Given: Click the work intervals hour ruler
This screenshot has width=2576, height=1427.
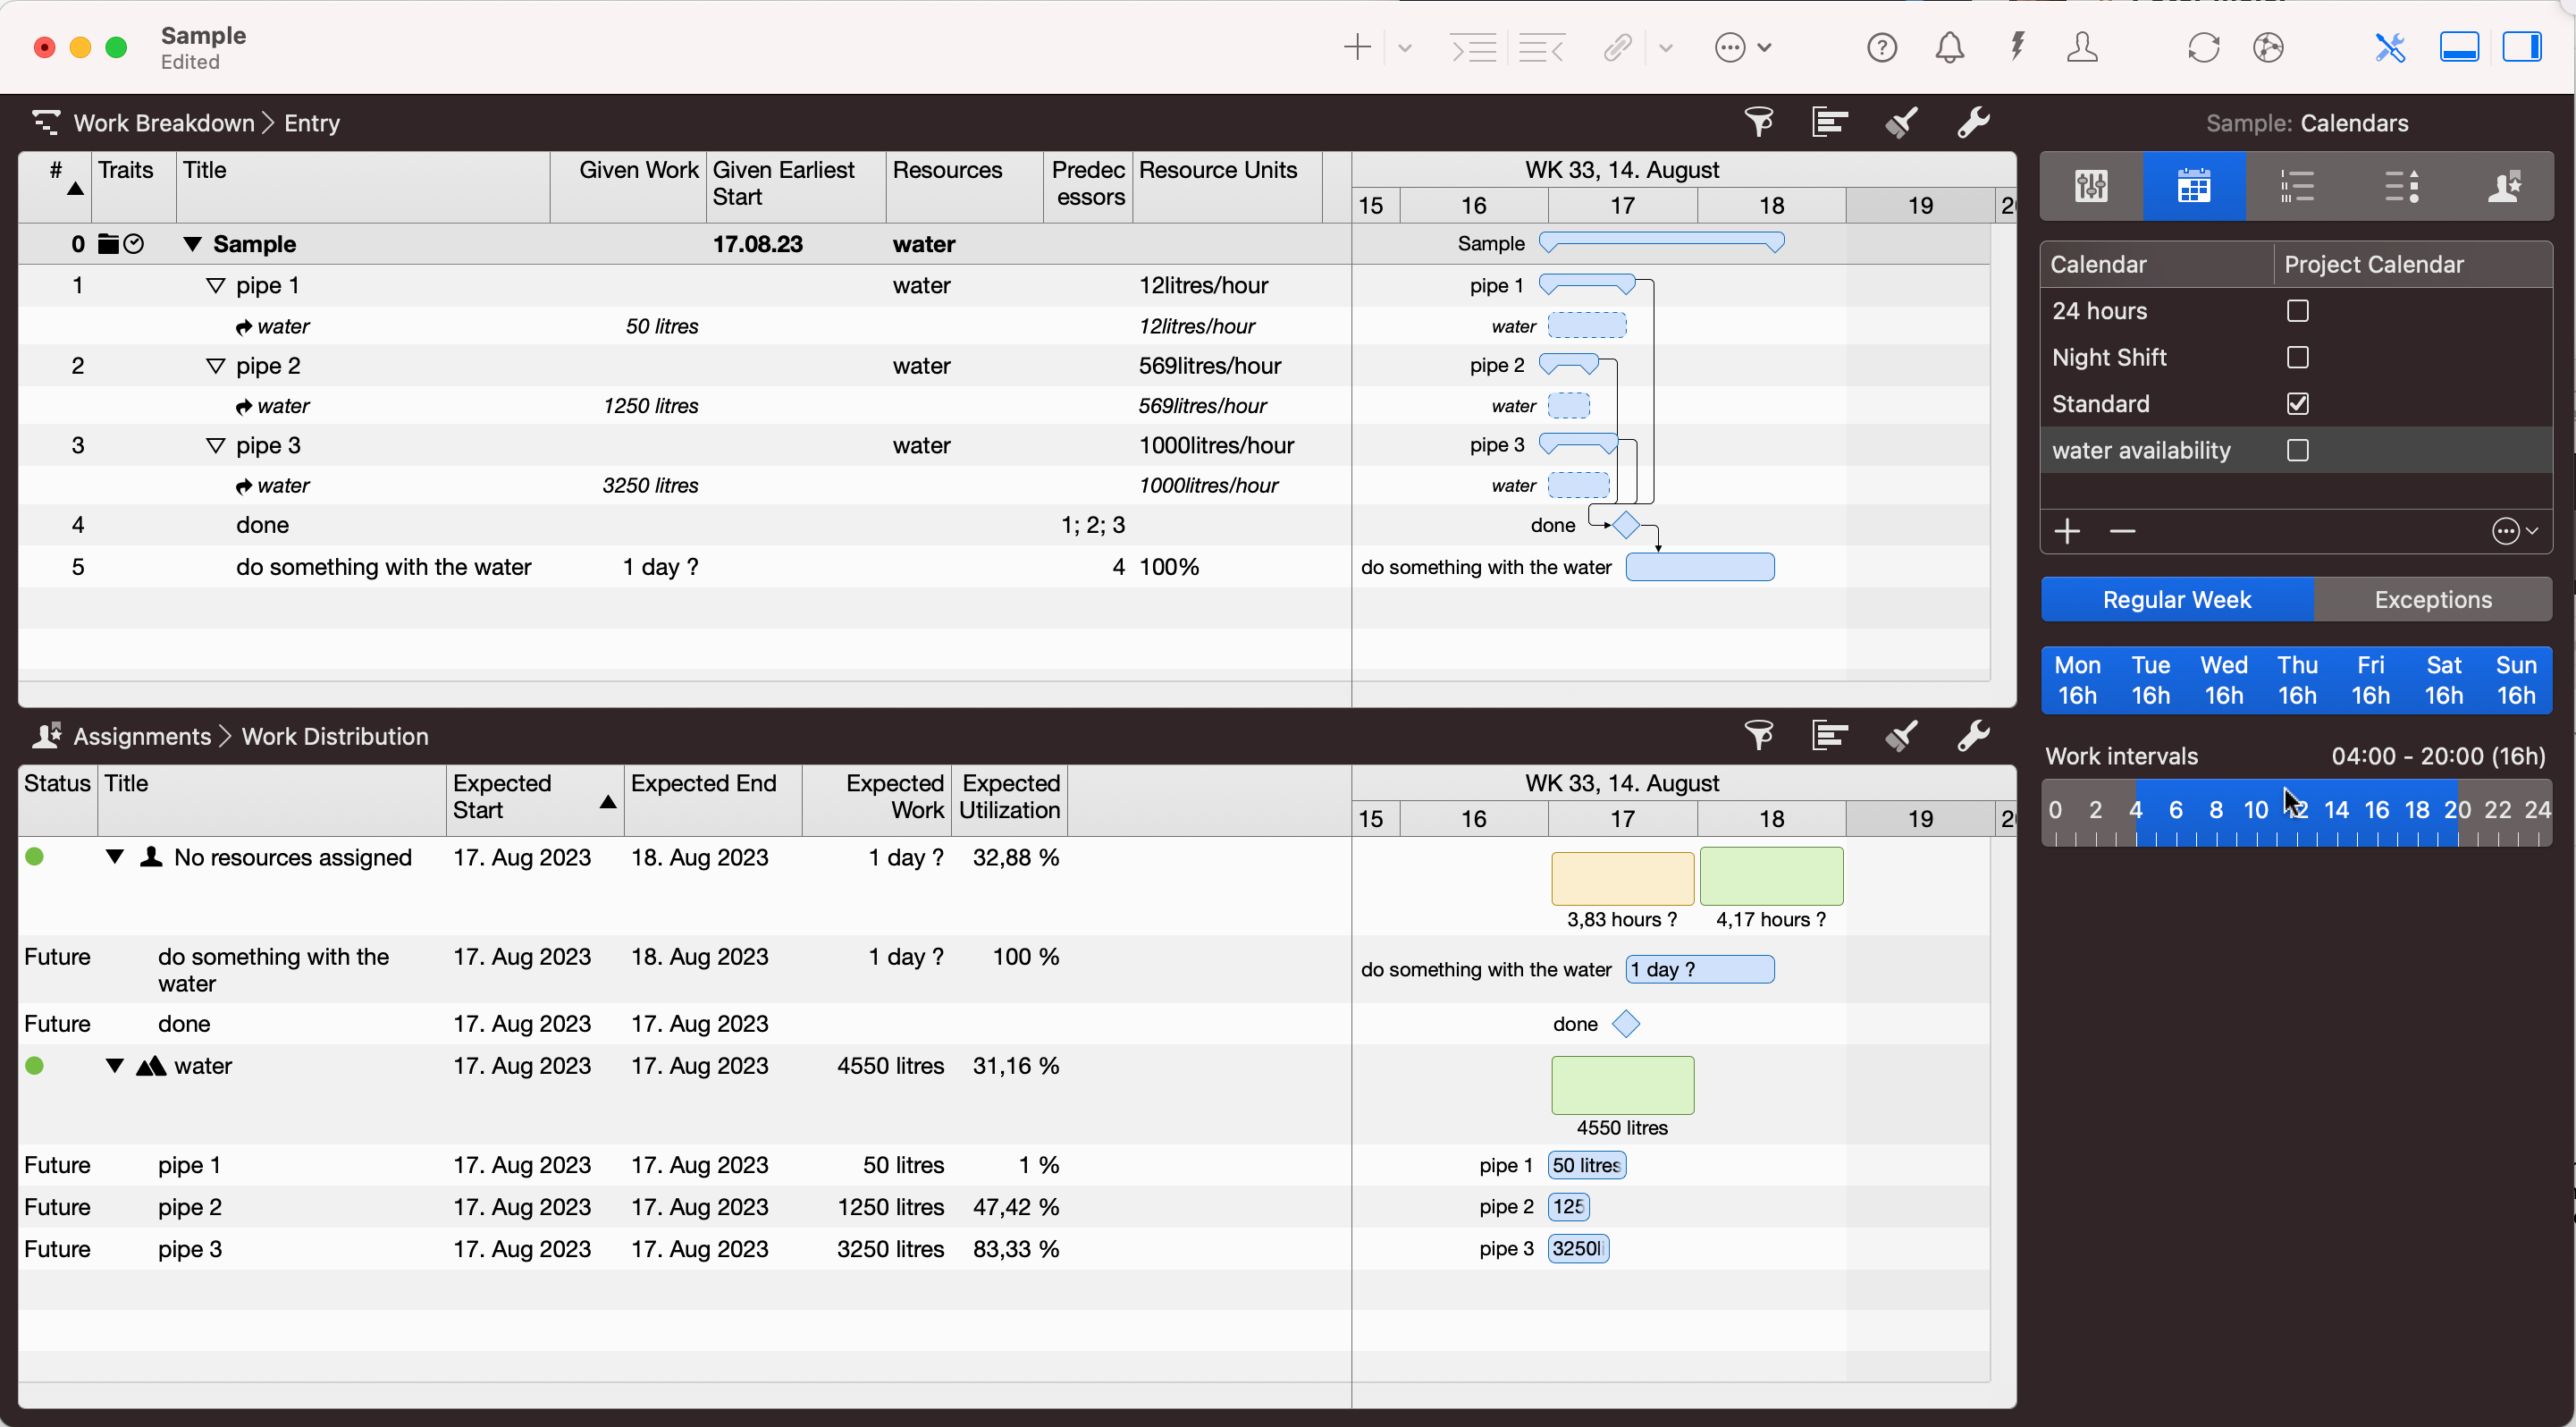Looking at the screenshot, I should 2296,813.
